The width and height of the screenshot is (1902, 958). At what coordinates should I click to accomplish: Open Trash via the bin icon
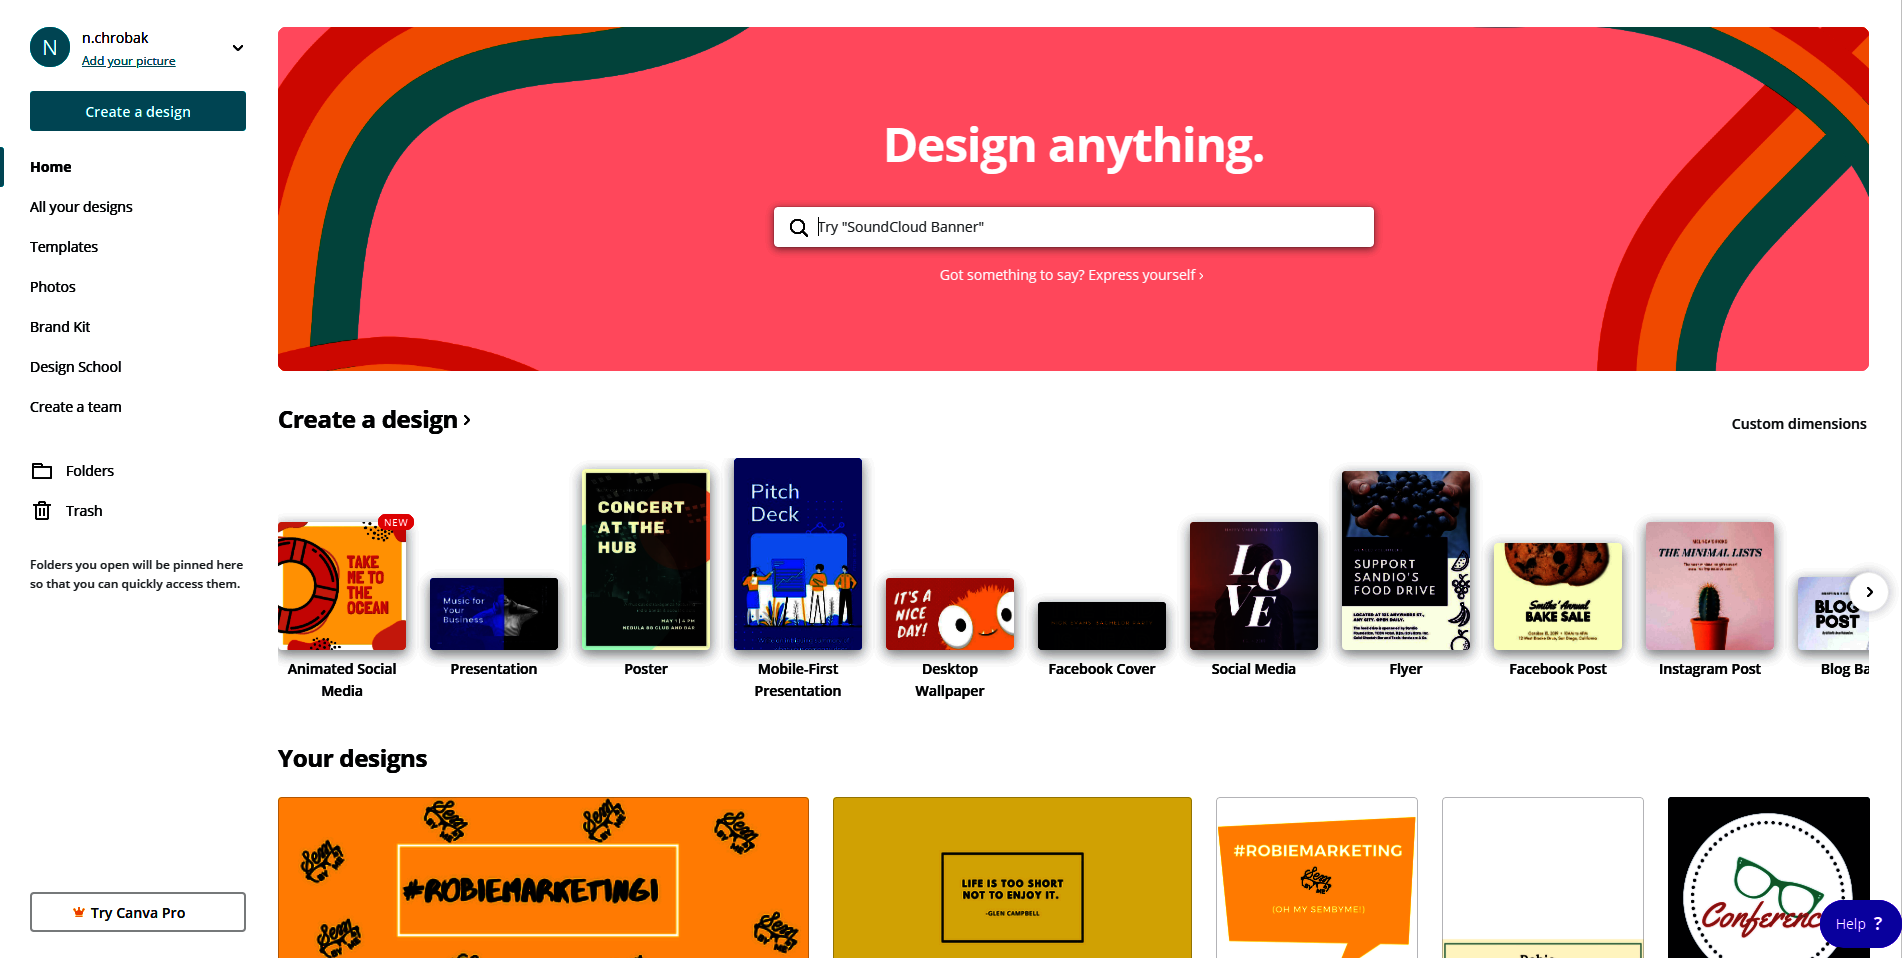point(42,511)
